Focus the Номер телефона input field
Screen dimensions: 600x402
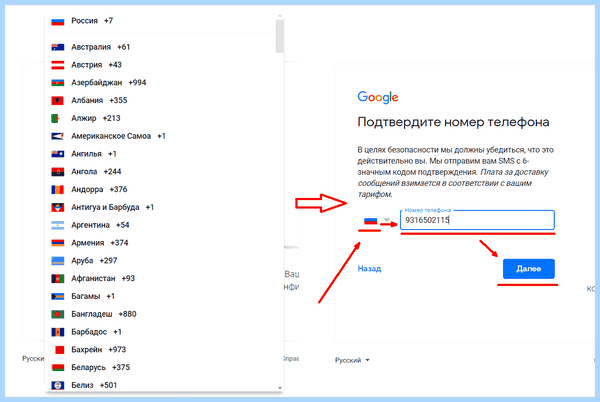tap(477, 220)
